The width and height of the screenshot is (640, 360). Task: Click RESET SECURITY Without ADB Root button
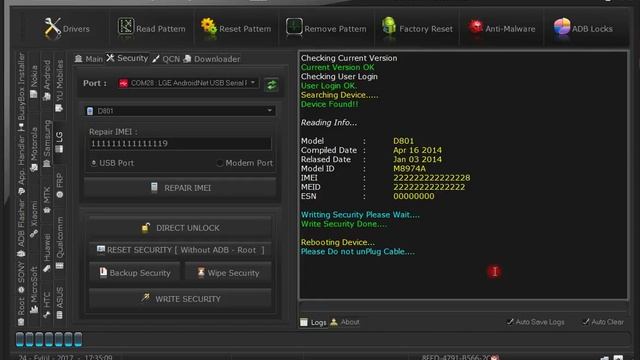pos(180,250)
